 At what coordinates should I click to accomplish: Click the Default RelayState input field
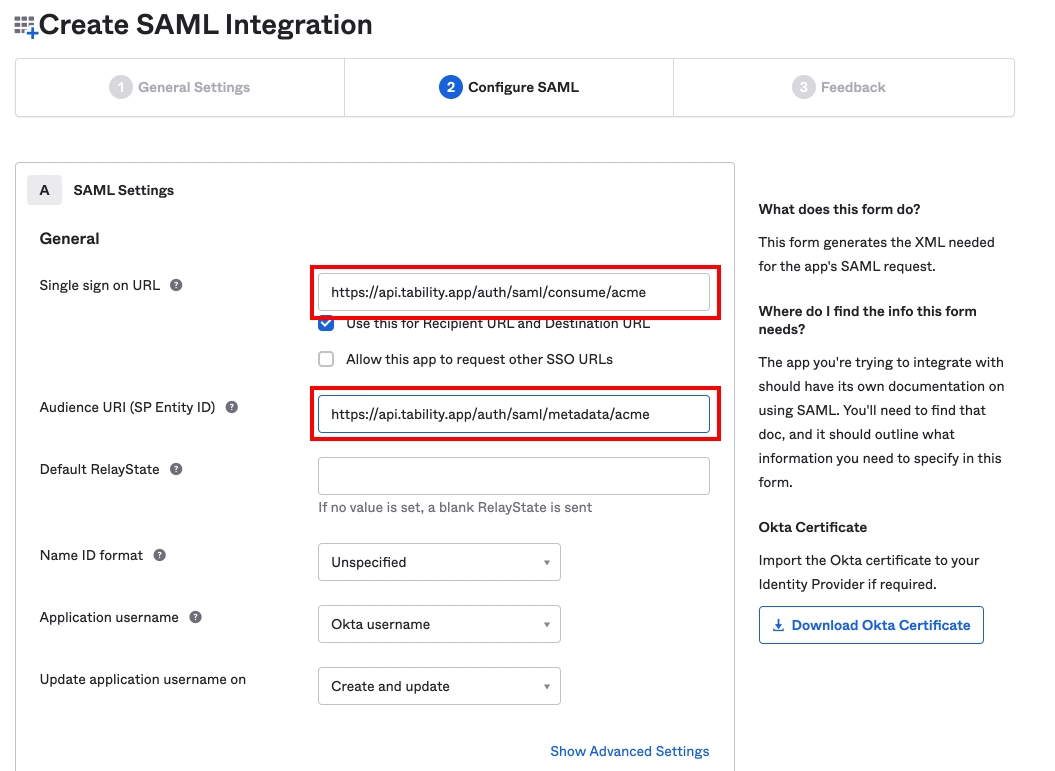click(x=513, y=476)
